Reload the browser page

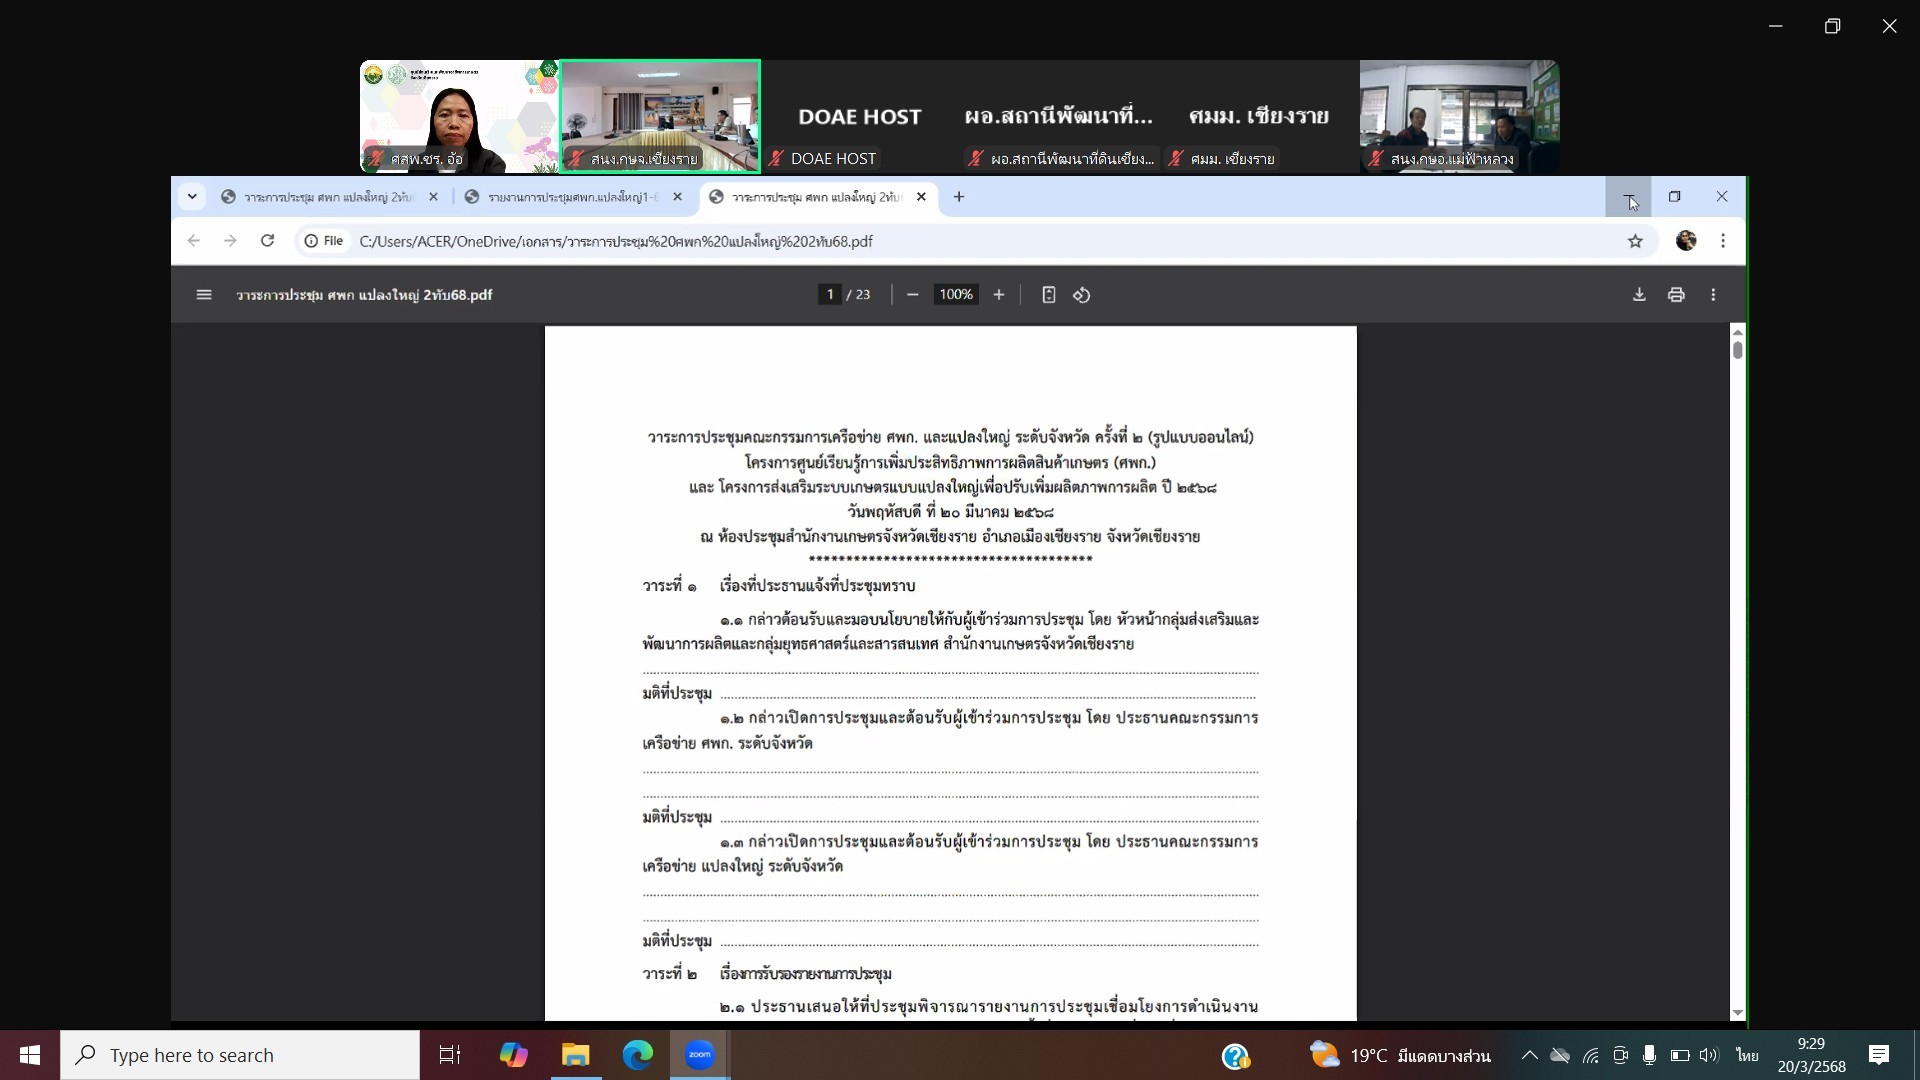[x=267, y=241]
